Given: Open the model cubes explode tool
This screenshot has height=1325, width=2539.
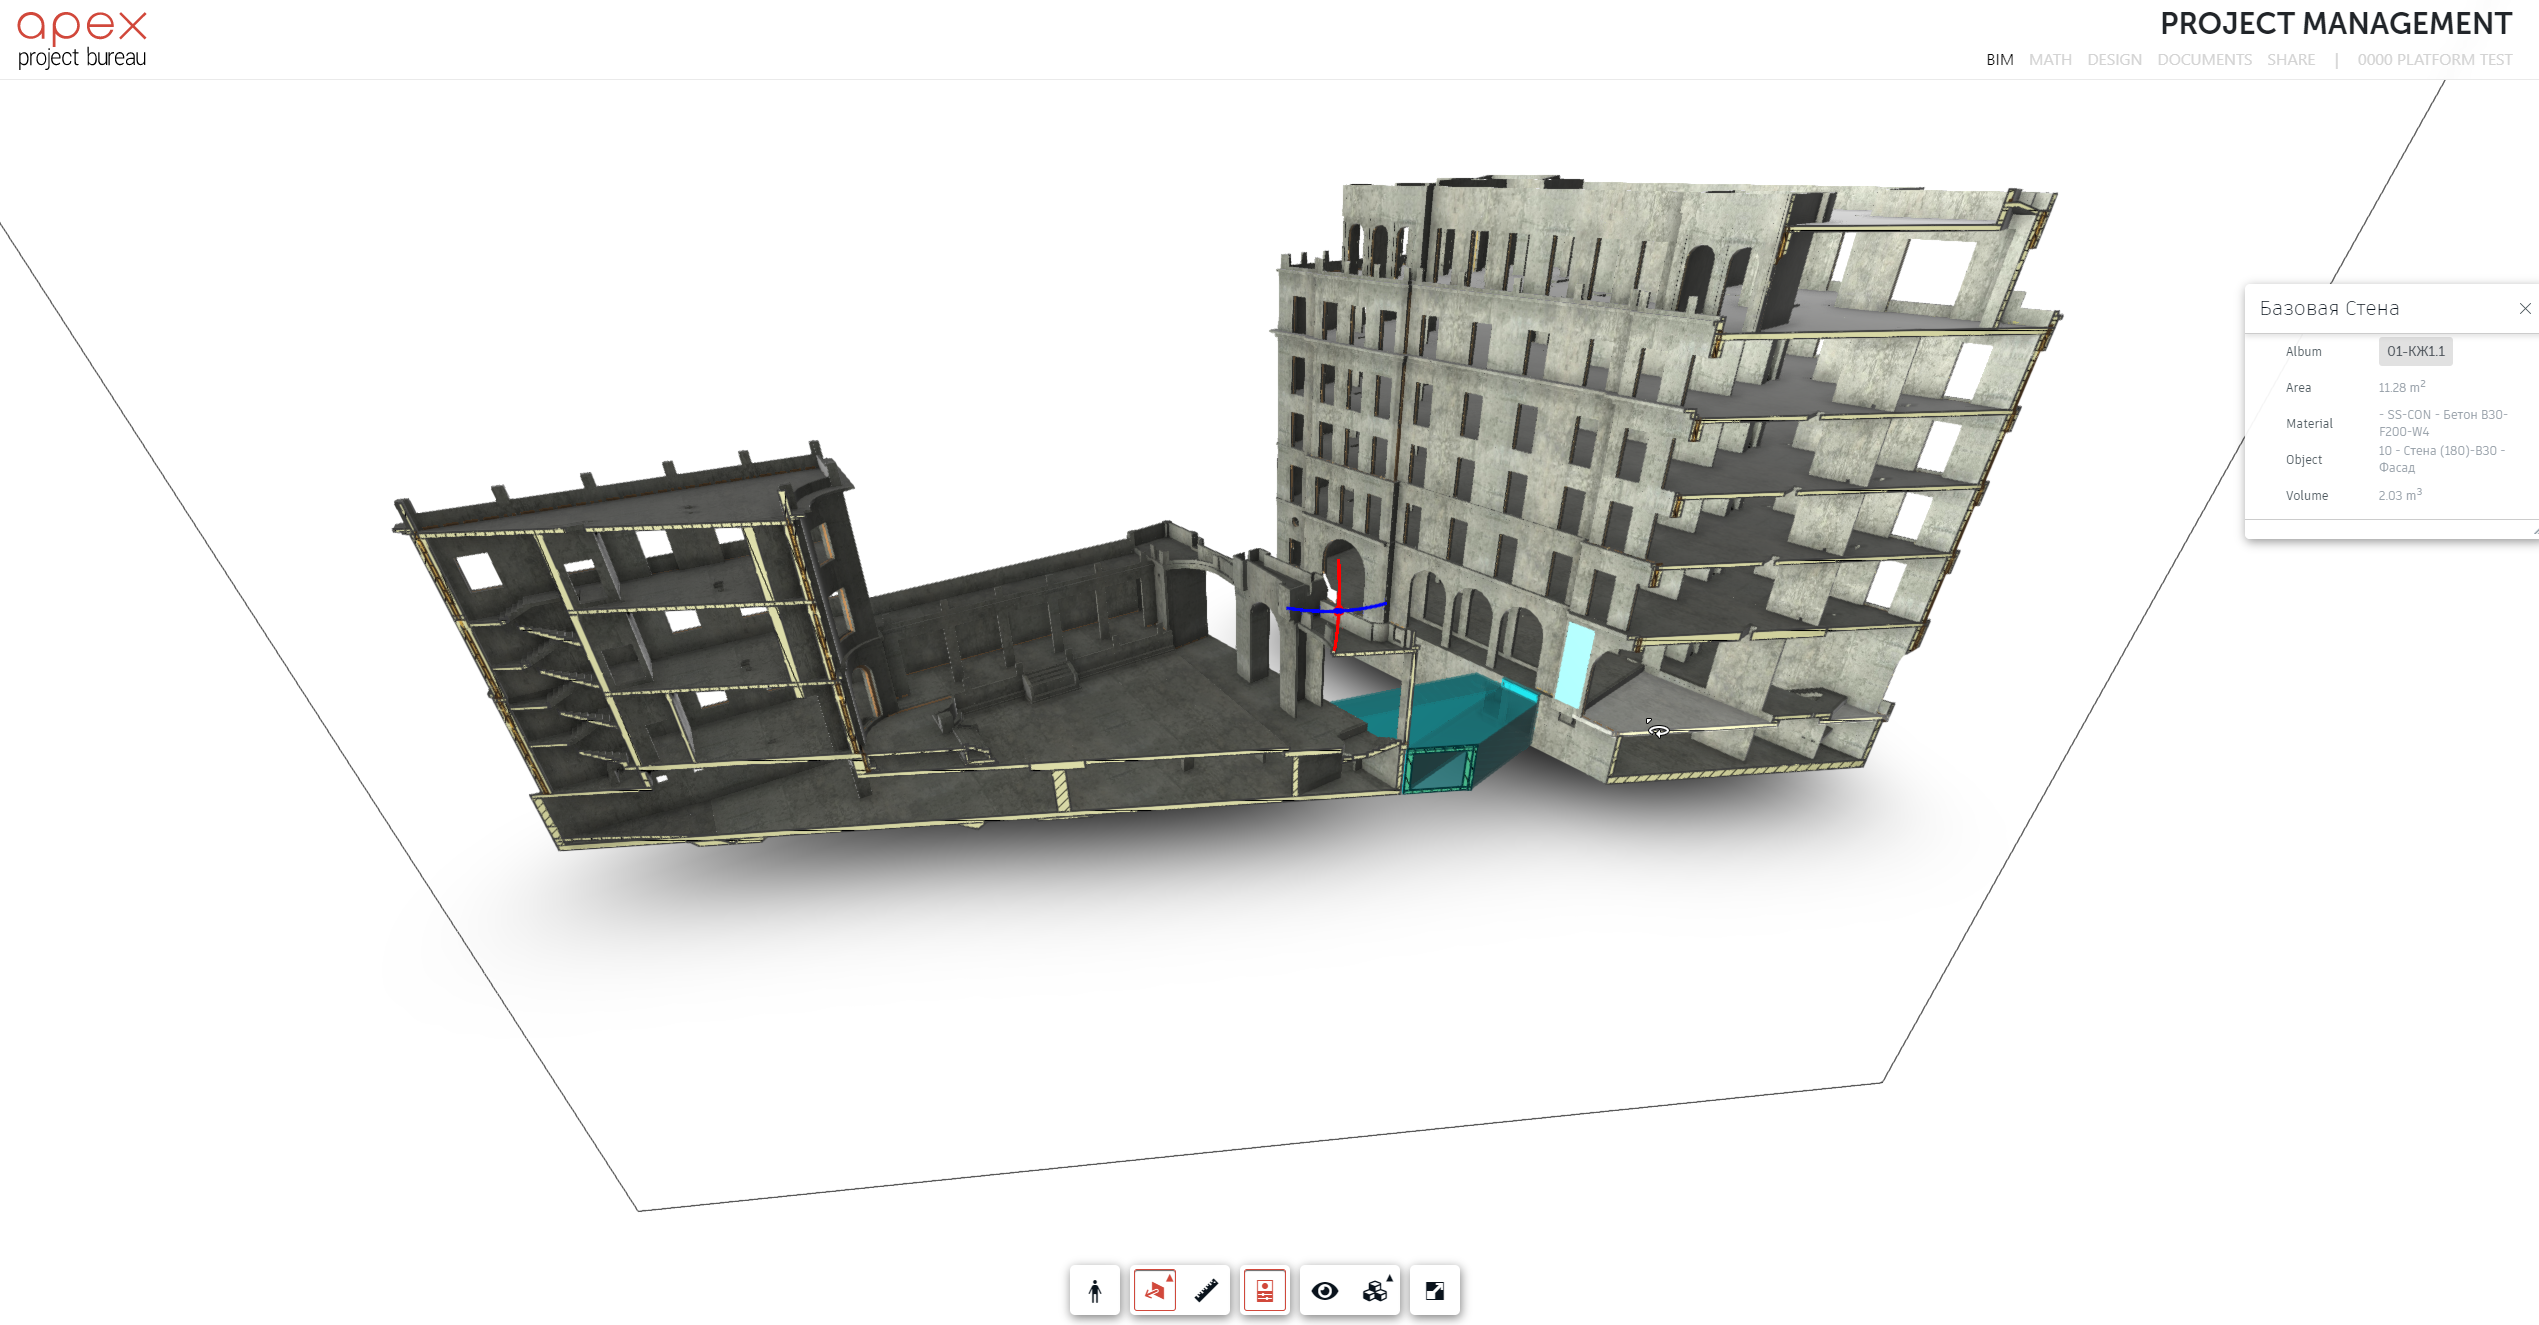Looking at the screenshot, I should (x=1374, y=1292).
